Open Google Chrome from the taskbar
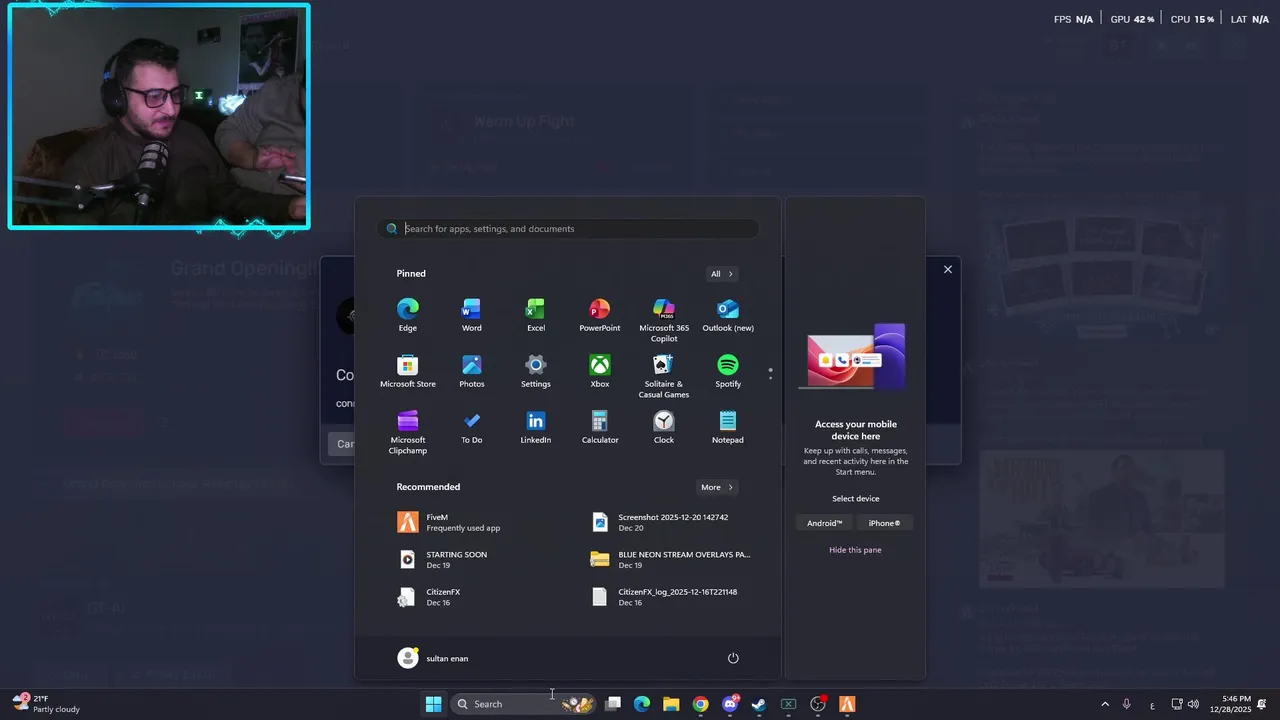This screenshot has height=720, width=1280. [x=700, y=704]
